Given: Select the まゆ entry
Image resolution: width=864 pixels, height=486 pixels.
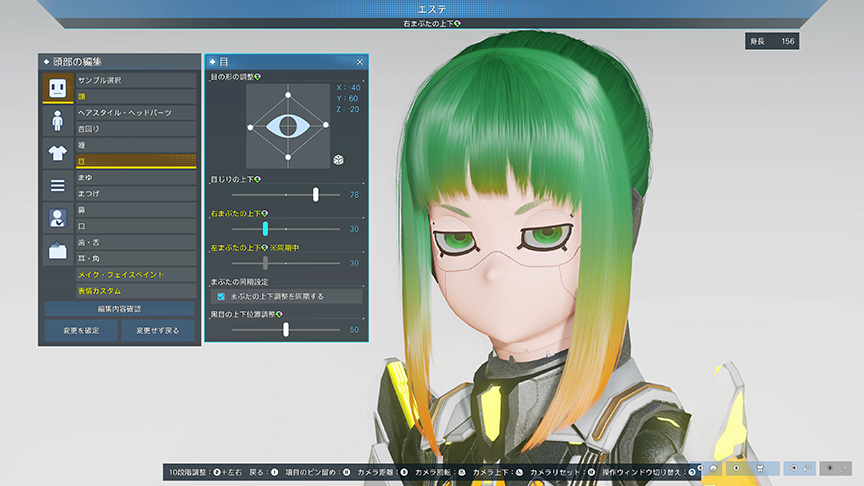Looking at the screenshot, I should 135,177.
